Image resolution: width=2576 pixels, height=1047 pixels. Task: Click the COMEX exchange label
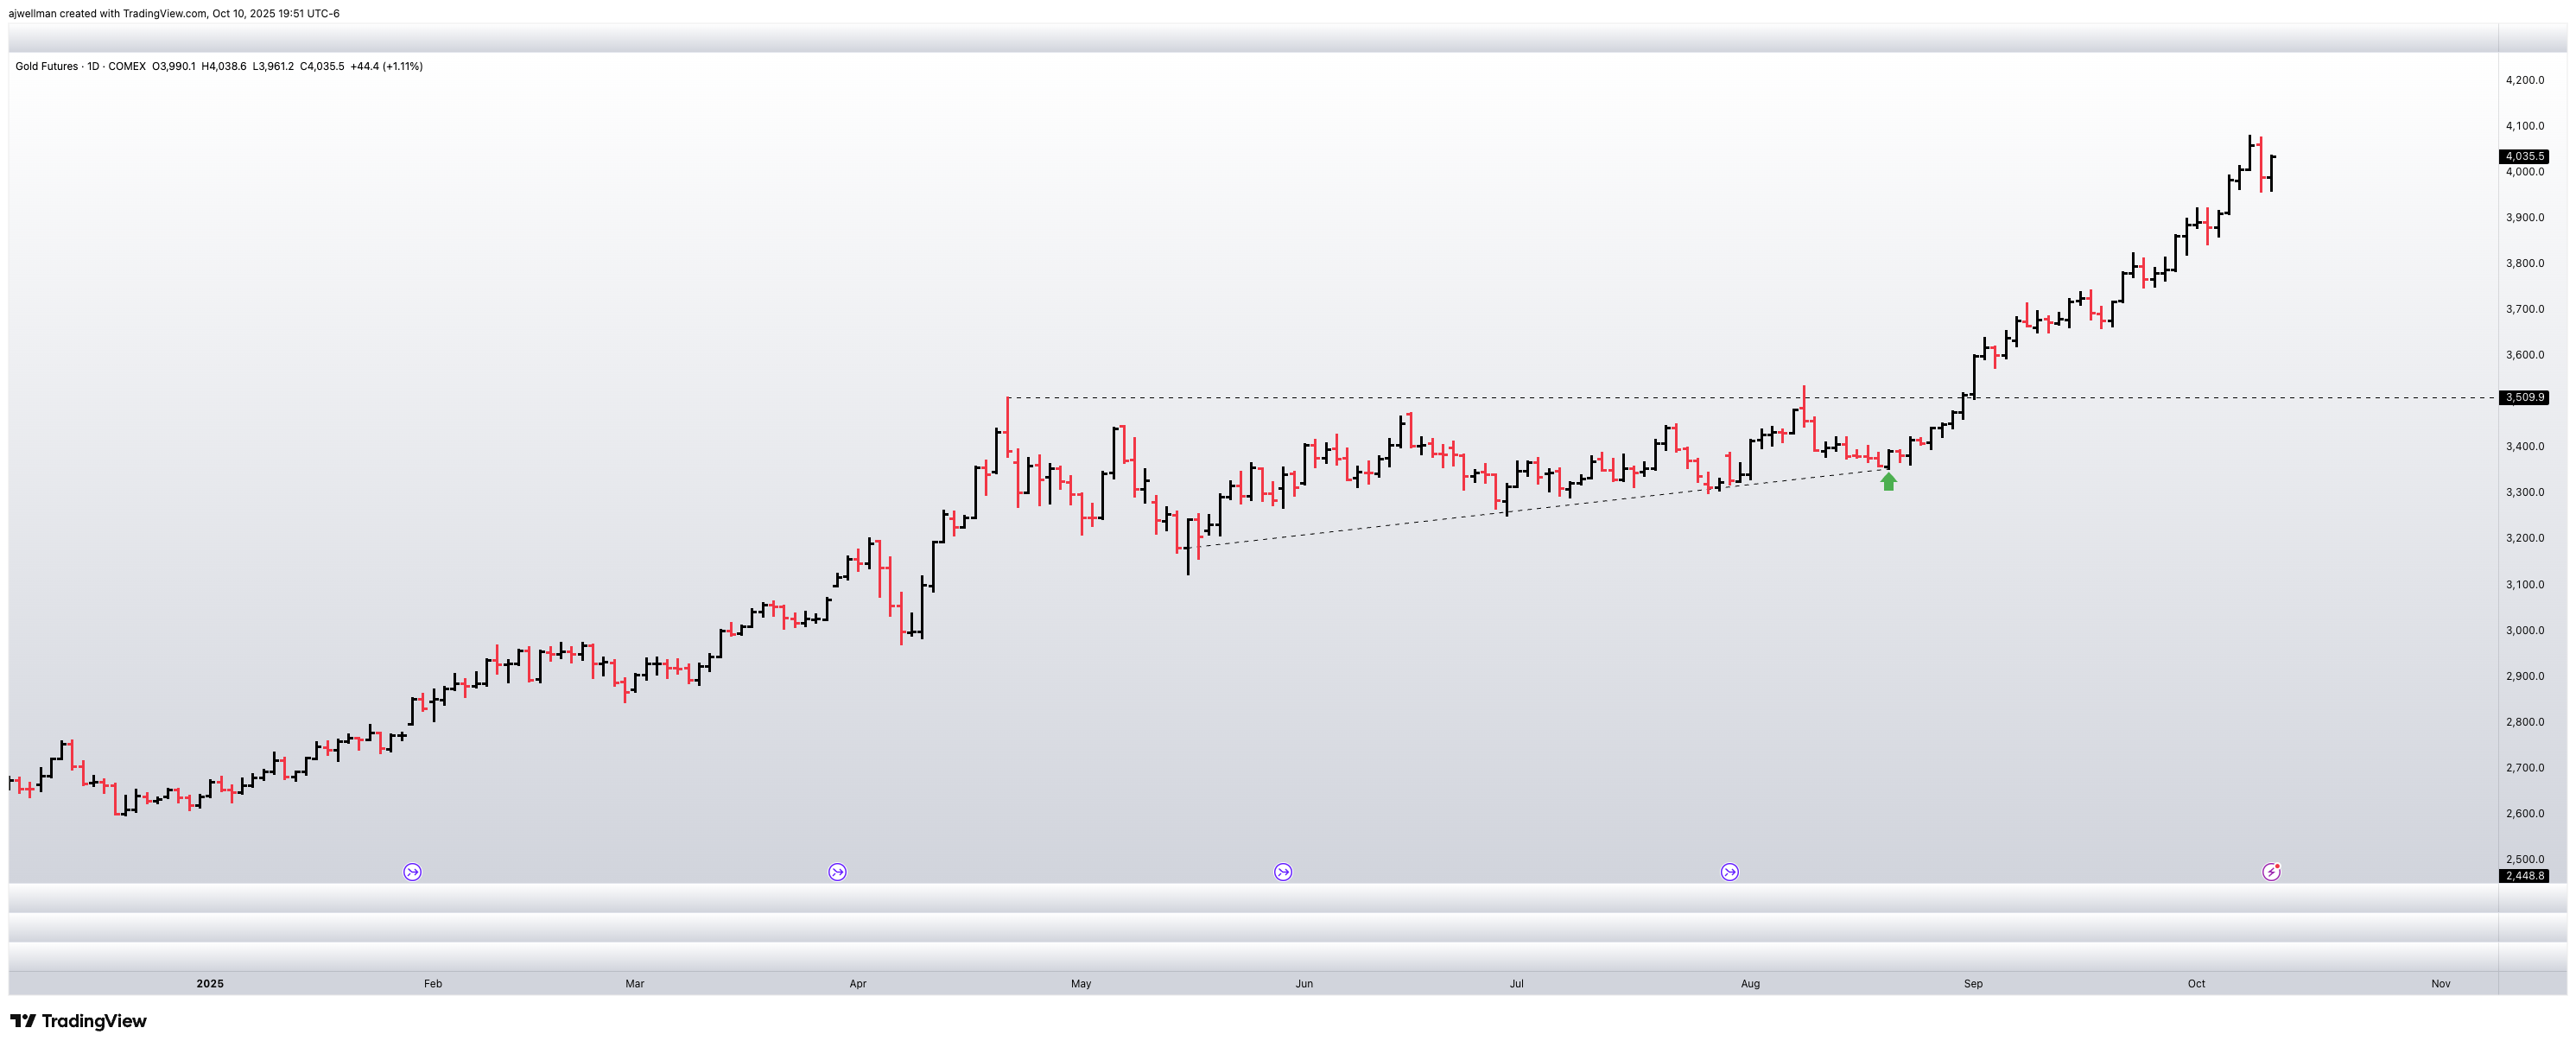(x=127, y=66)
